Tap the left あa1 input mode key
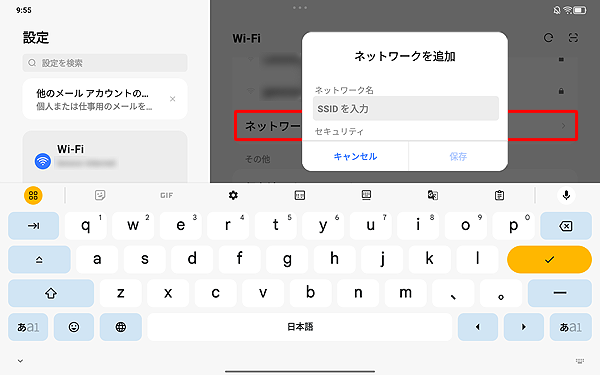Screen dimensions: 600x375 [28, 327]
